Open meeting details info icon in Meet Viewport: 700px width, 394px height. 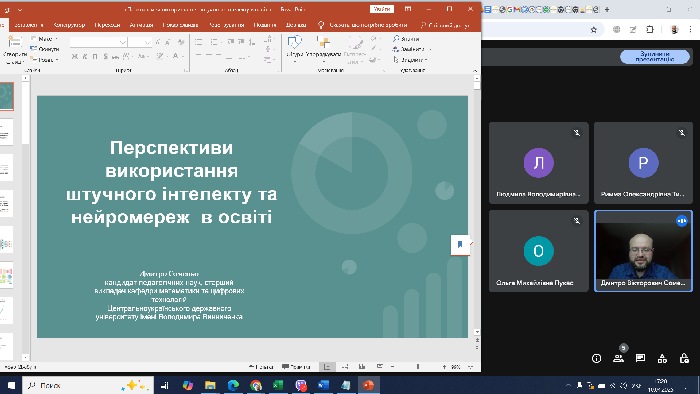pyautogui.click(x=596, y=358)
